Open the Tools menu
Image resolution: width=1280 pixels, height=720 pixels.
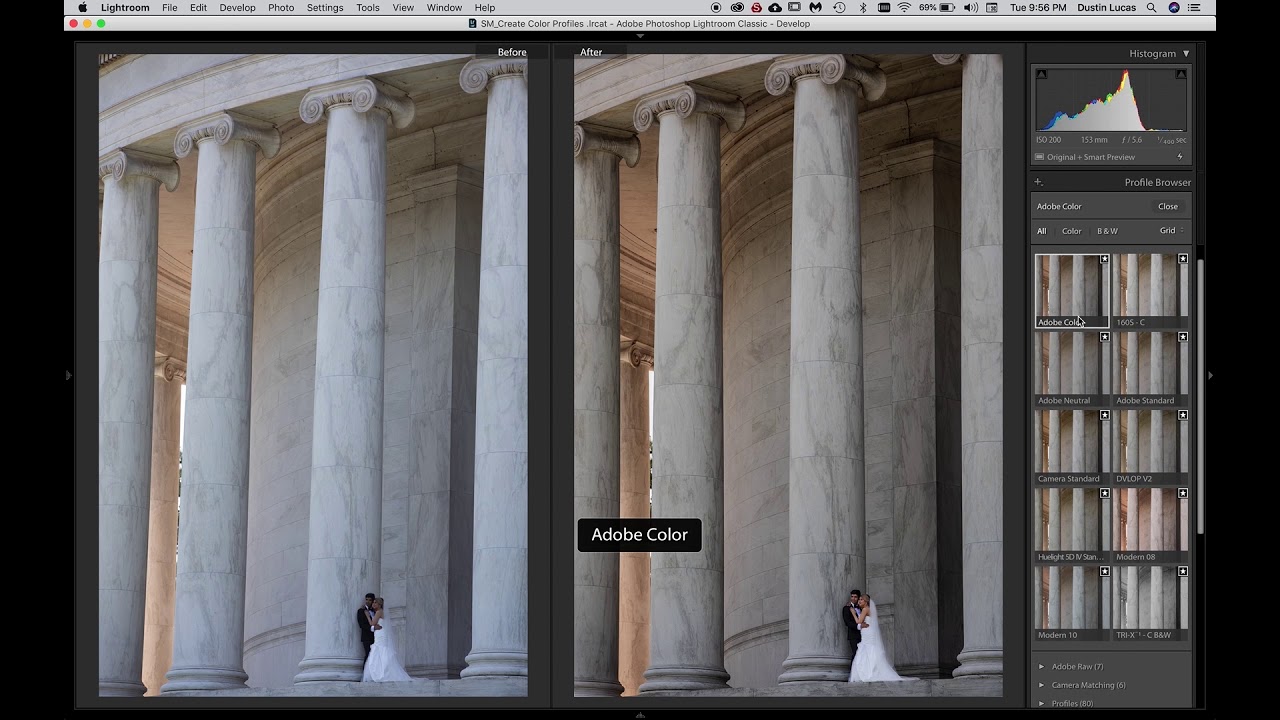pyautogui.click(x=368, y=8)
